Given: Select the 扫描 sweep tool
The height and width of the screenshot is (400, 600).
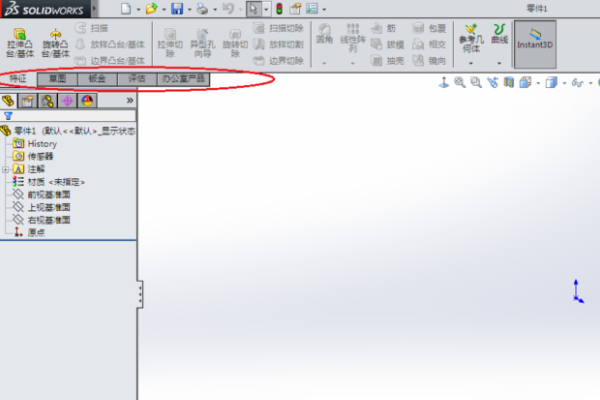Looking at the screenshot, I should (91, 28).
